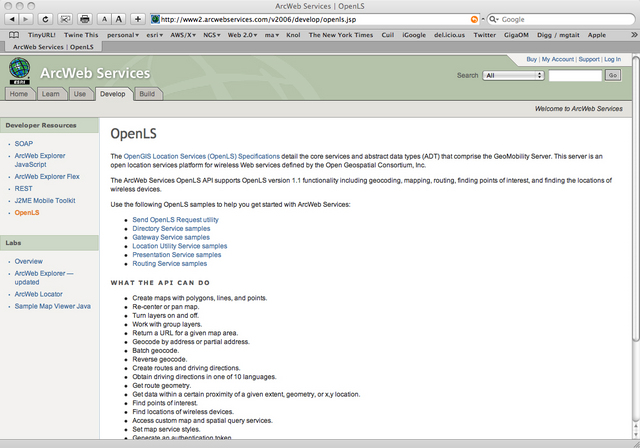Open Presentation Service samples link
The width and height of the screenshot is (640, 448).
point(177,255)
